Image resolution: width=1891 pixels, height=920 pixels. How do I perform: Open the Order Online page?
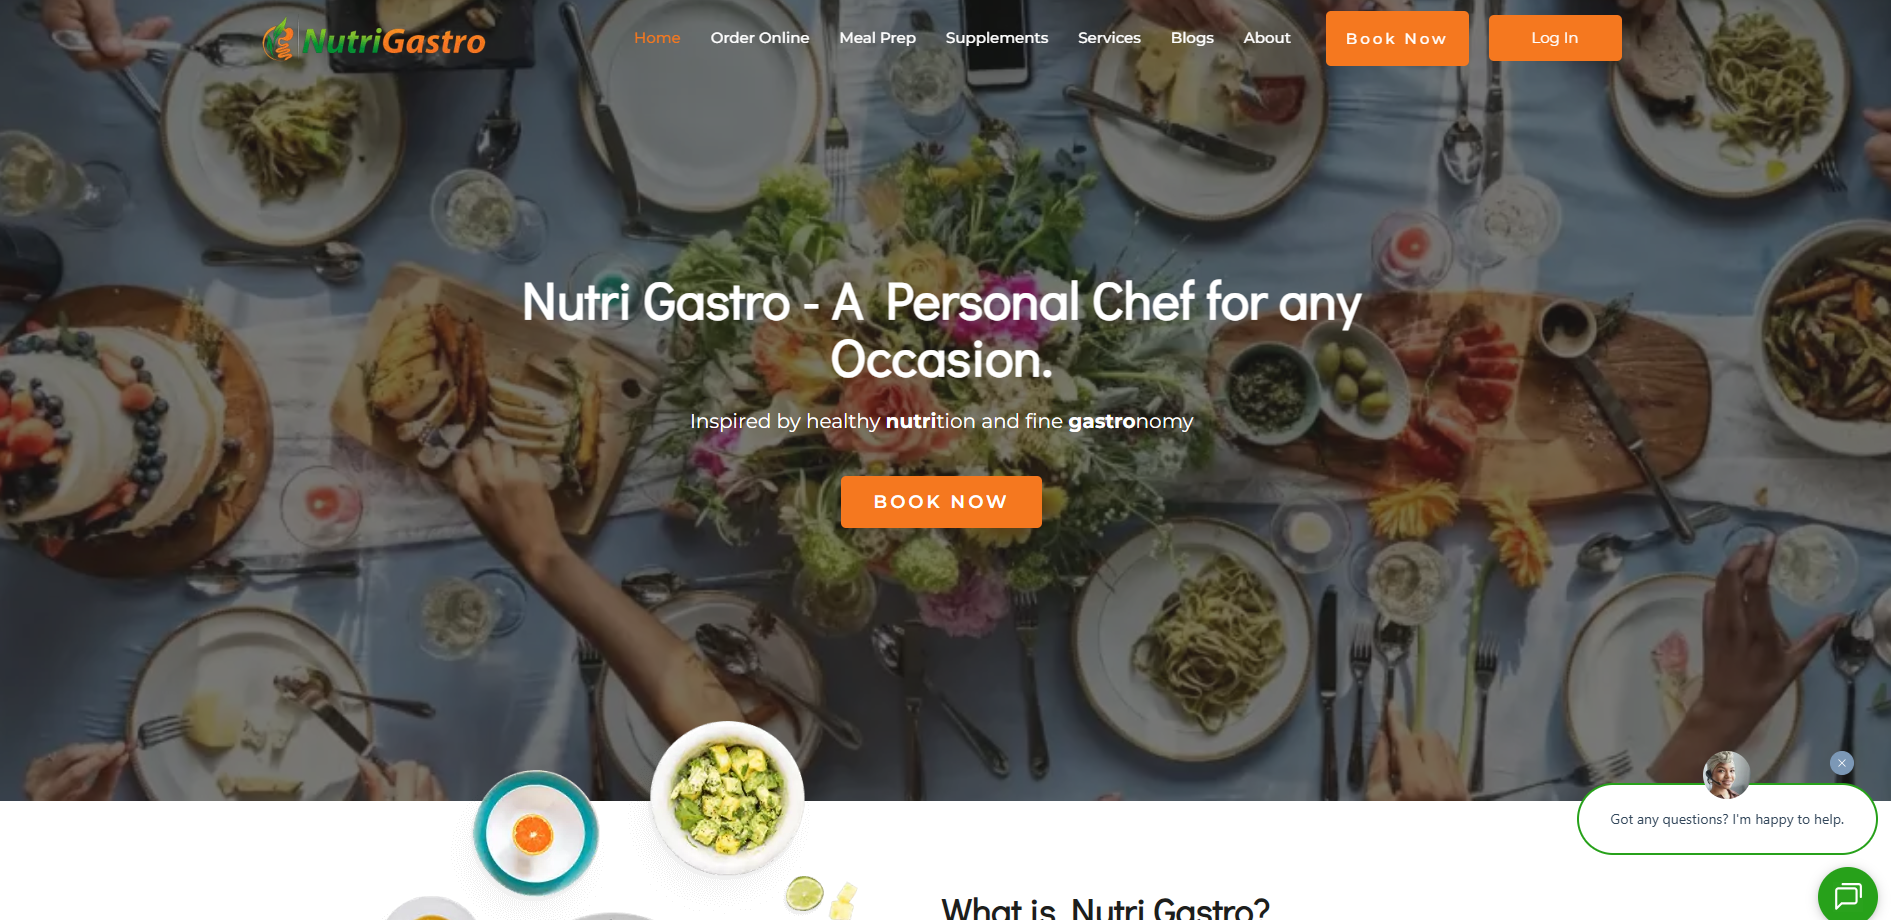coord(760,38)
